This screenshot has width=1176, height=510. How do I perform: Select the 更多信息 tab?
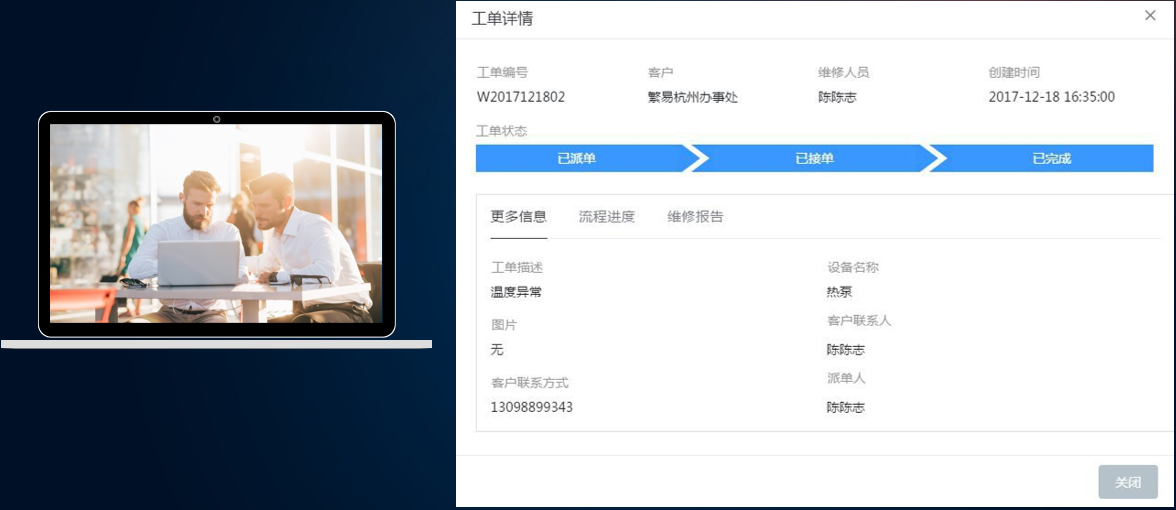click(518, 217)
